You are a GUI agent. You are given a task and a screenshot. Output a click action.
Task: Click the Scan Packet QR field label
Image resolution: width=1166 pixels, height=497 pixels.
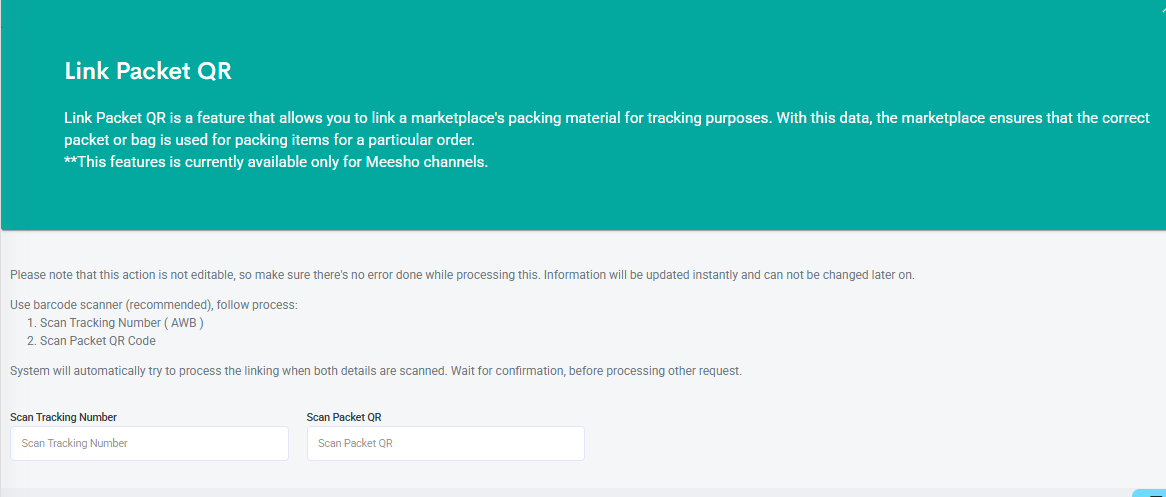pyautogui.click(x=344, y=417)
